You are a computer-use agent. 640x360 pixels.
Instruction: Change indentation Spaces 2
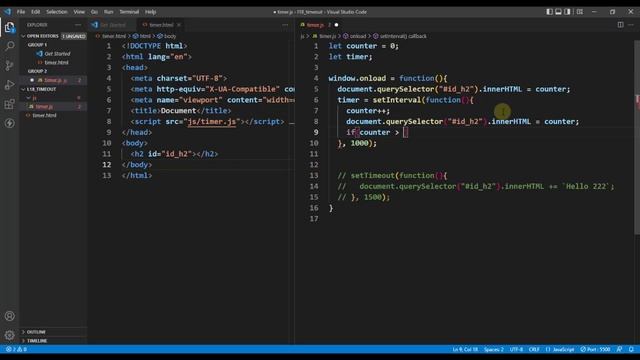coord(494,349)
